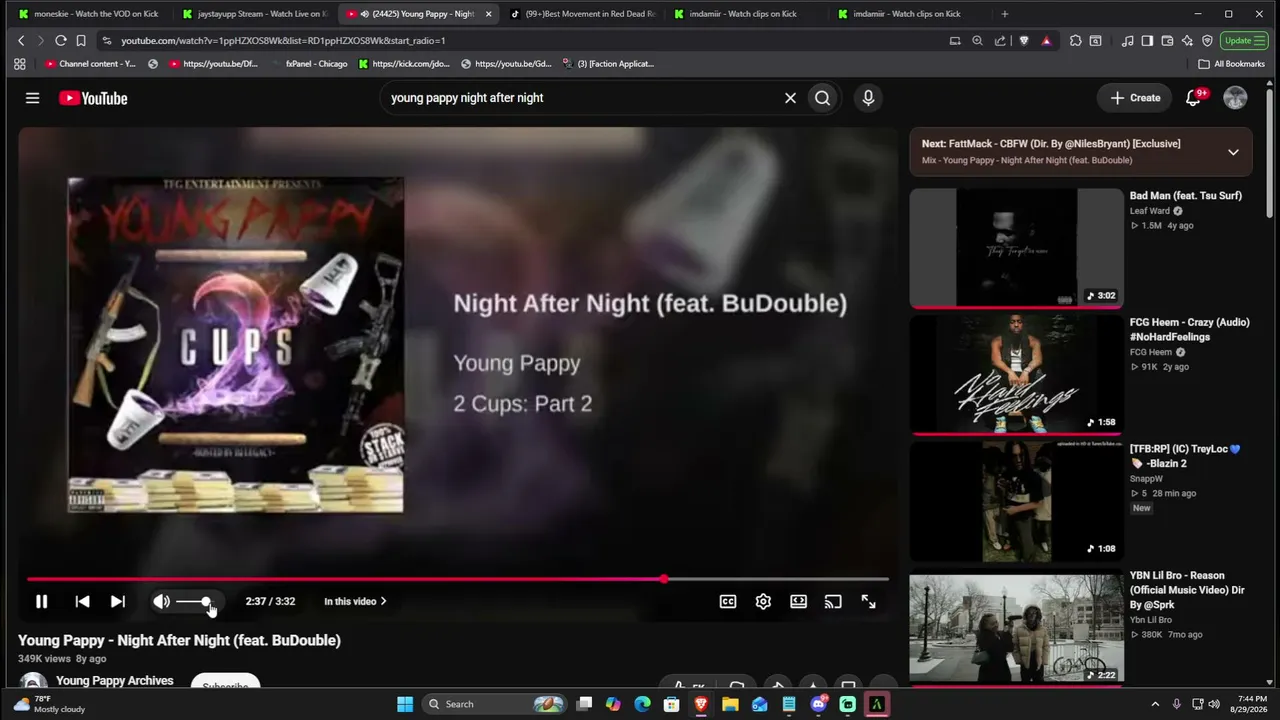Open File Explorer from the taskbar
The height and width of the screenshot is (720, 1280).
point(730,704)
